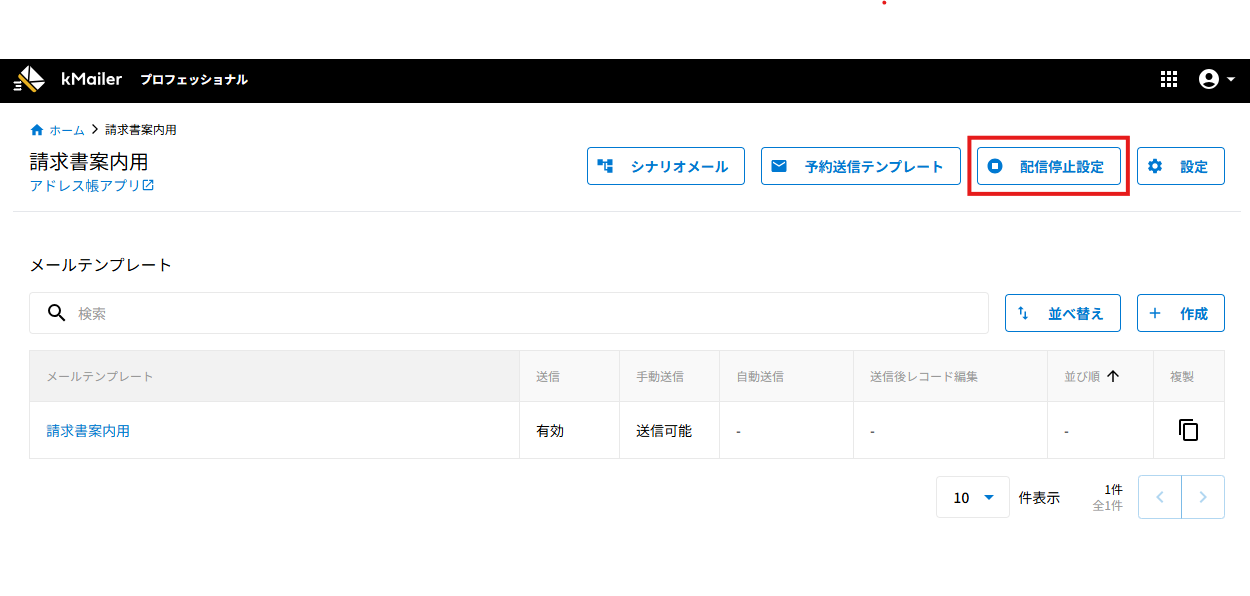Open the シナリオメール page
The height and width of the screenshot is (596, 1250).
pos(665,167)
